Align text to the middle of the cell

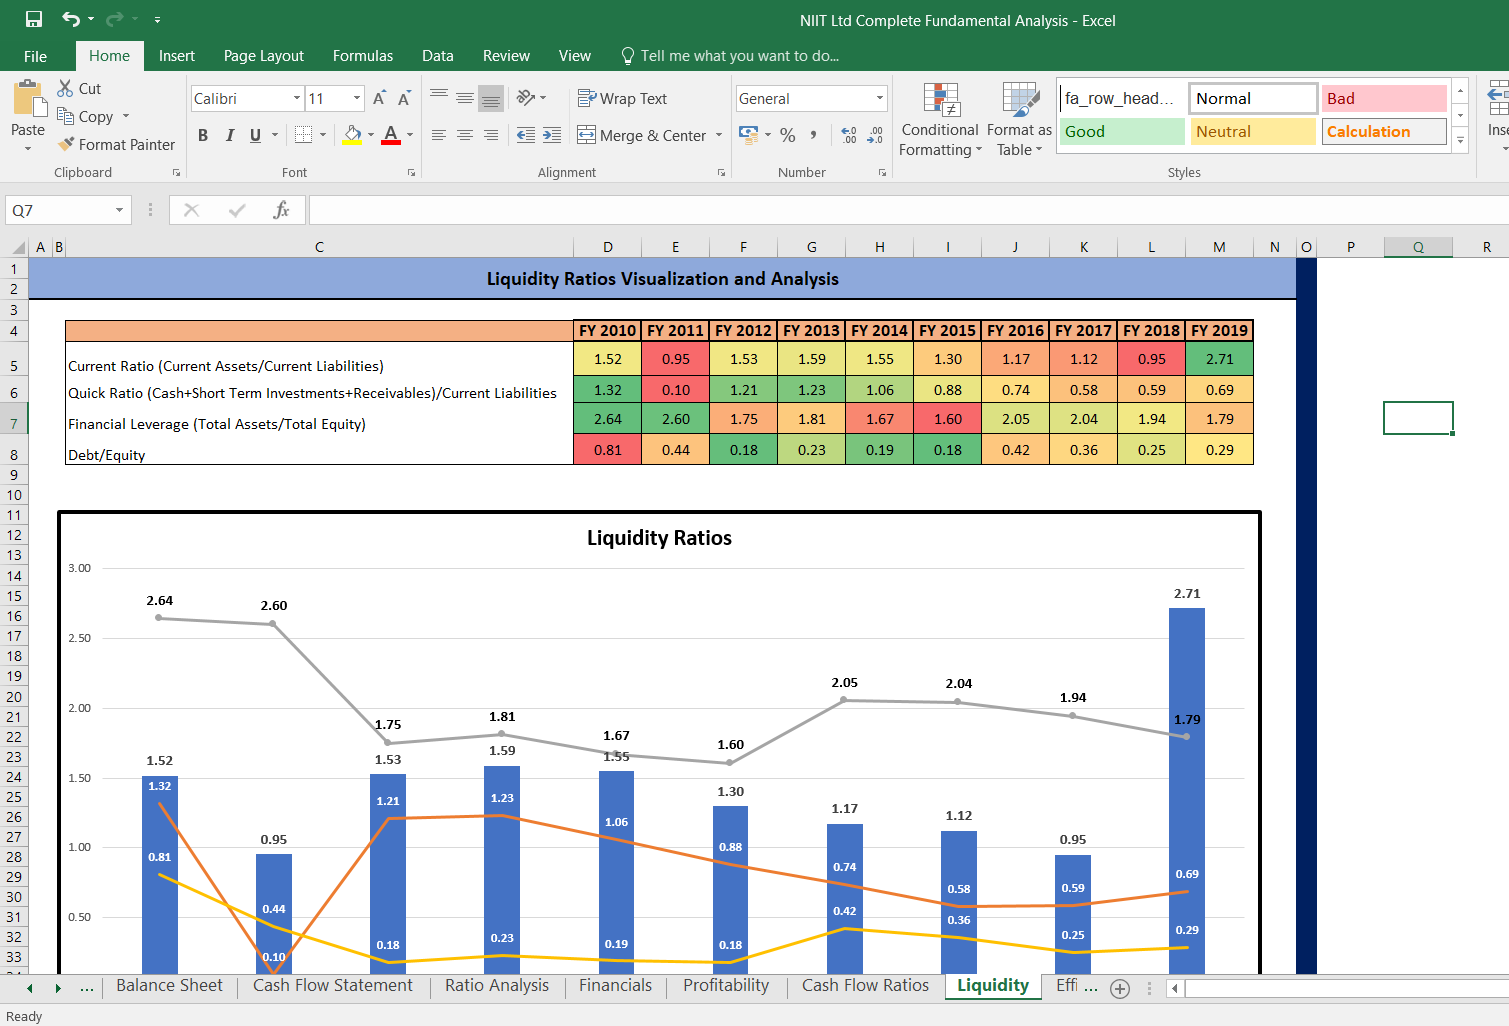(465, 98)
